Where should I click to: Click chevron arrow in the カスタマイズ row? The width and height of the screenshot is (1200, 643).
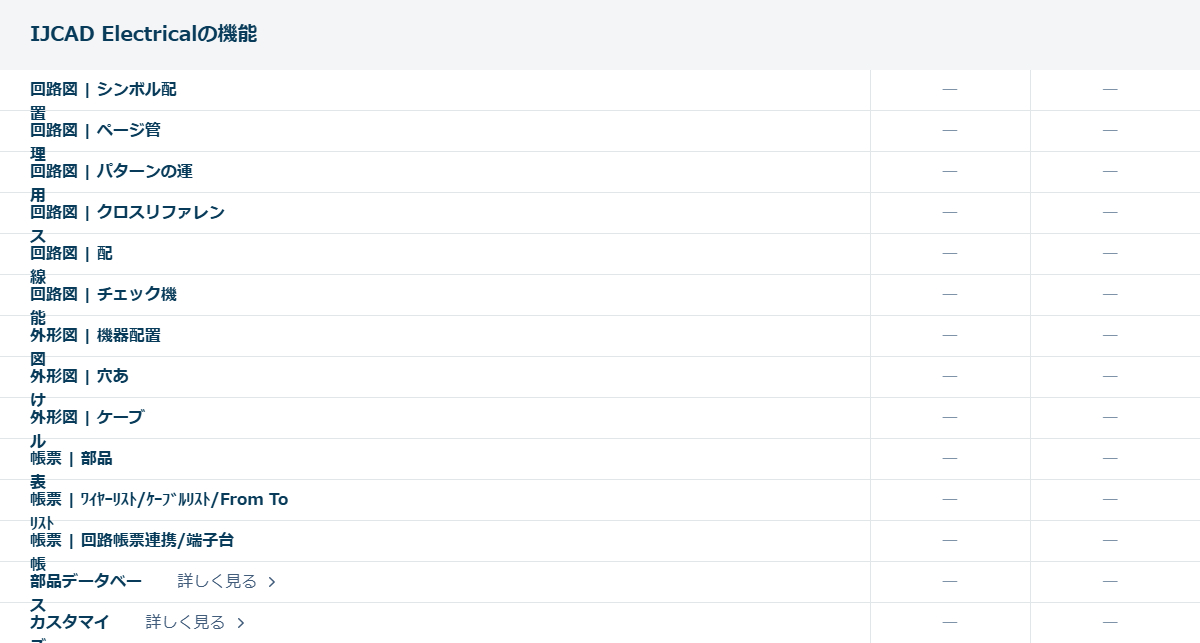[240, 623]
